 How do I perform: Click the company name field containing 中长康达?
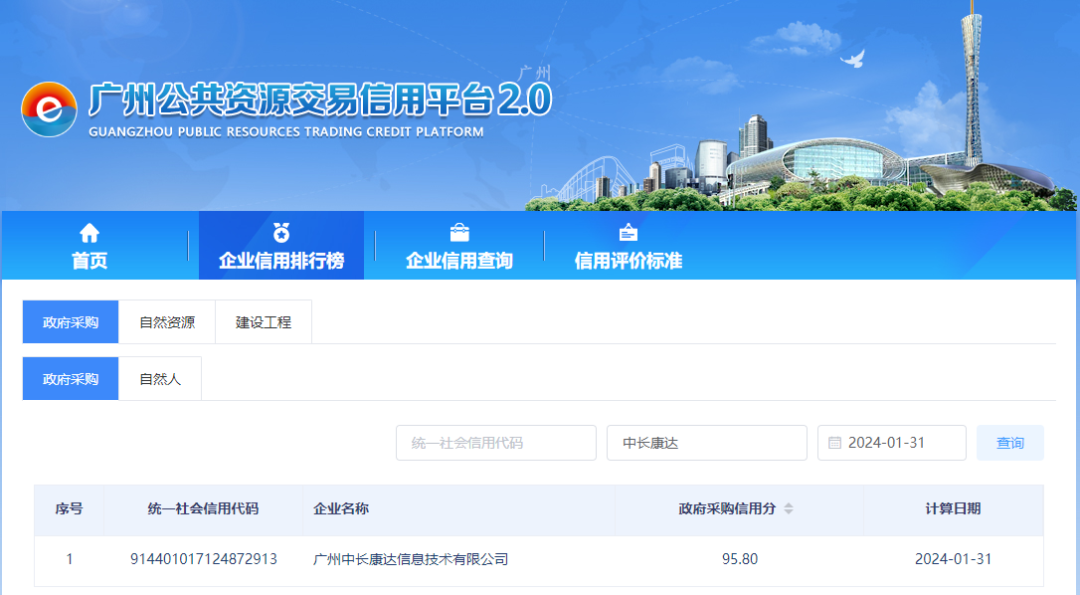706,443
